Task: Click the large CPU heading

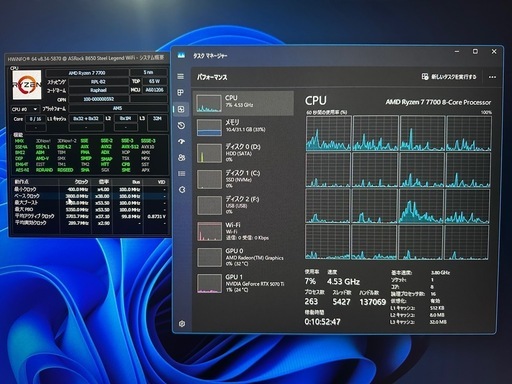Action: tap(316, 101)
